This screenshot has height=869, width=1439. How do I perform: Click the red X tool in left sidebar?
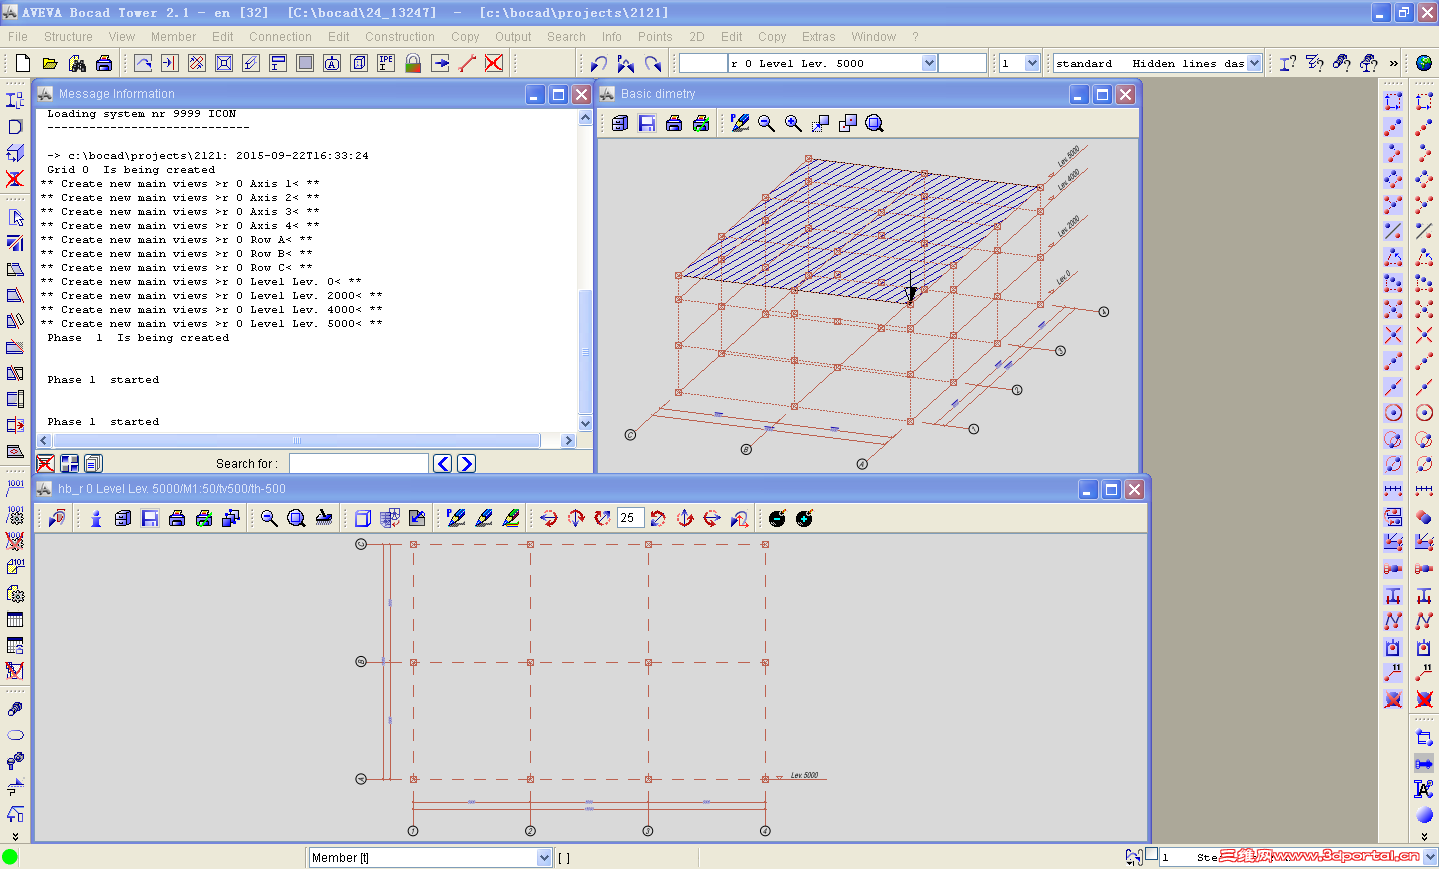tap(15, 179)
